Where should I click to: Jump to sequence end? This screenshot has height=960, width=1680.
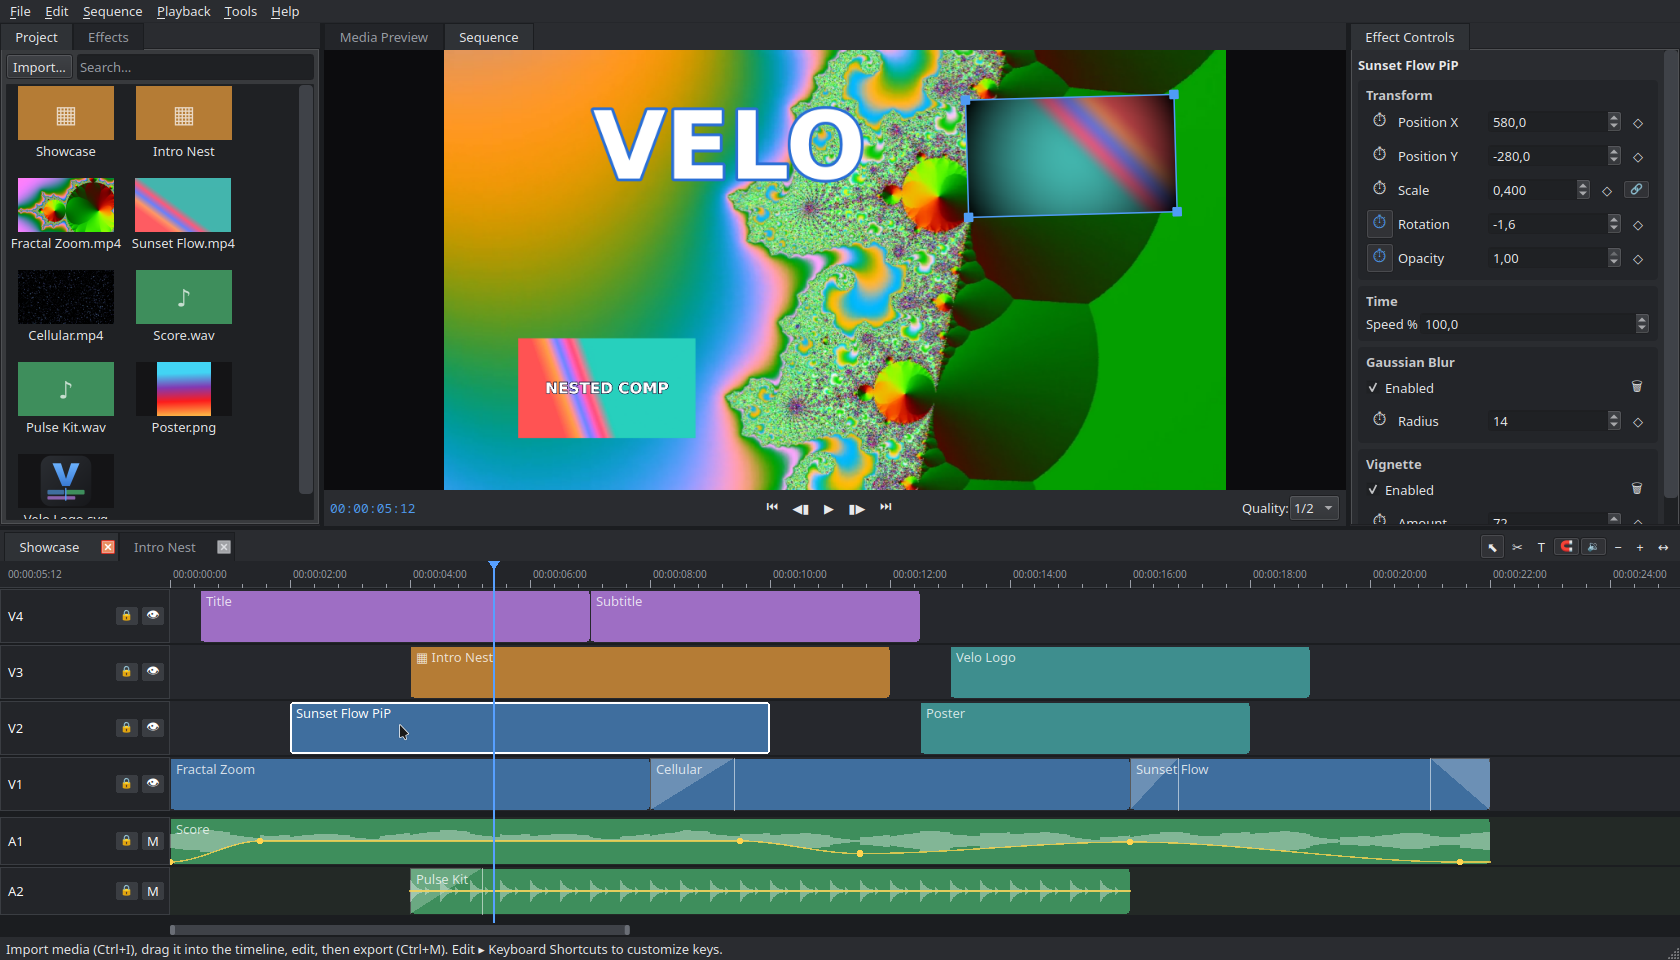coord(886,508)
